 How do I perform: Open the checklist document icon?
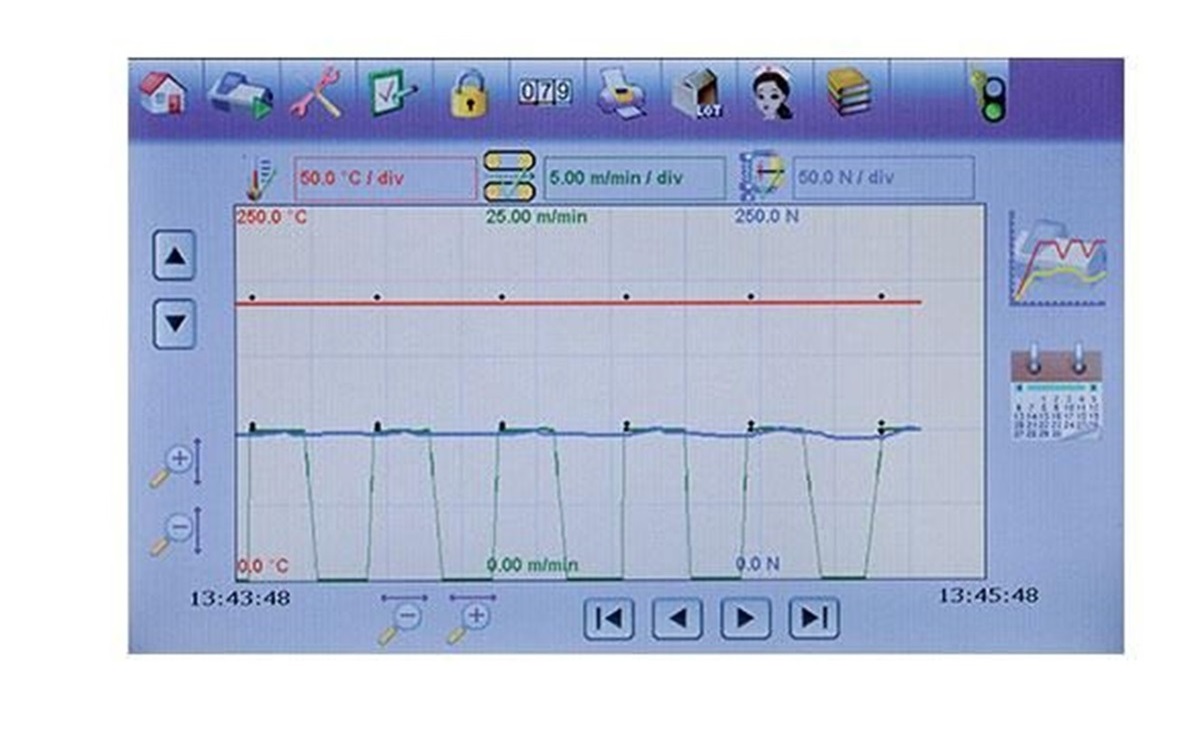point(392,93)
